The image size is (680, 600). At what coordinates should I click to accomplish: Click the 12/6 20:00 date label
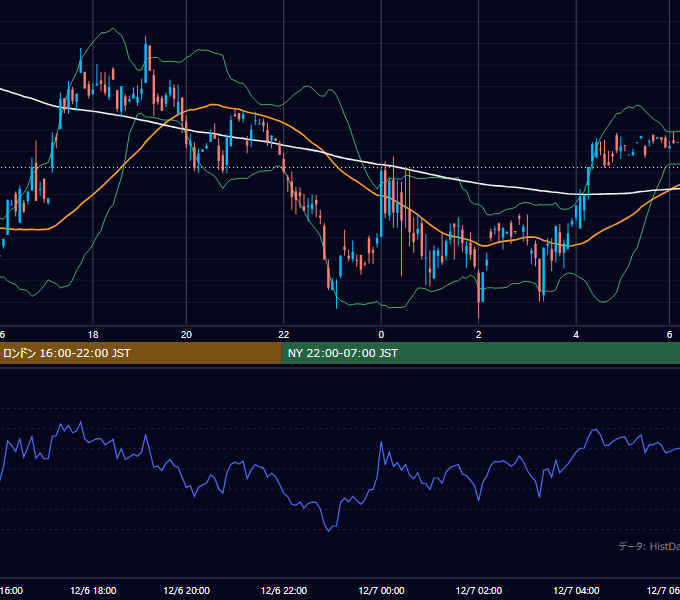pos(186,591)
